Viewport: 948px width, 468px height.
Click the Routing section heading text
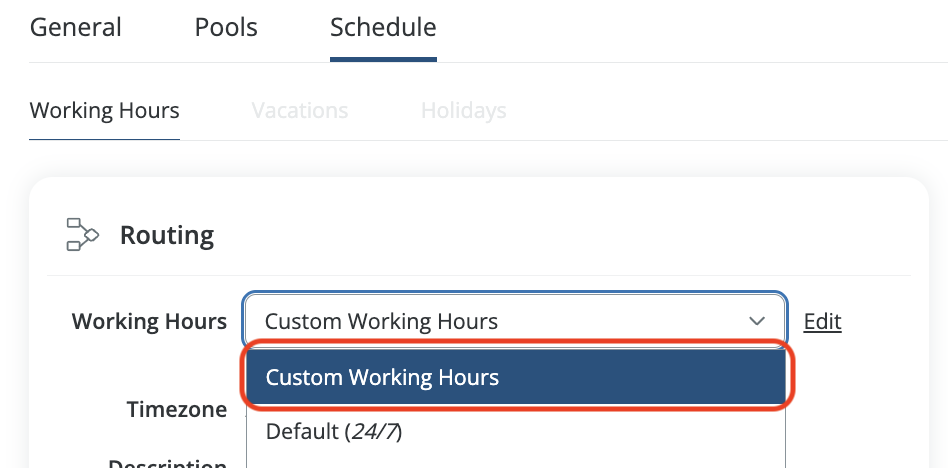[167, 235]
